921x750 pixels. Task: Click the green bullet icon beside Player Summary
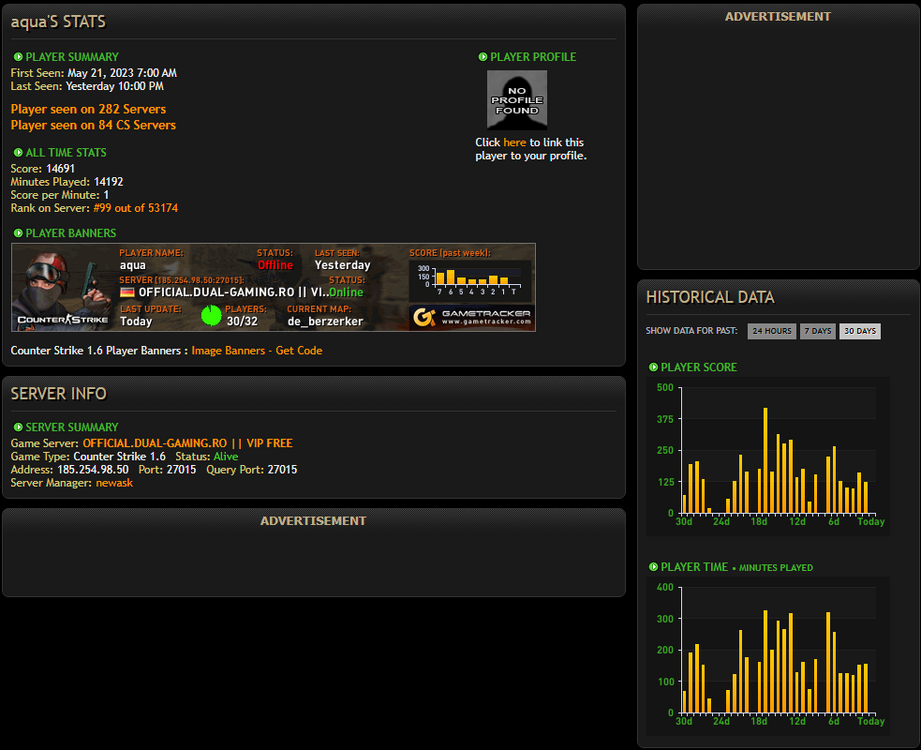[x=18, y=57]
